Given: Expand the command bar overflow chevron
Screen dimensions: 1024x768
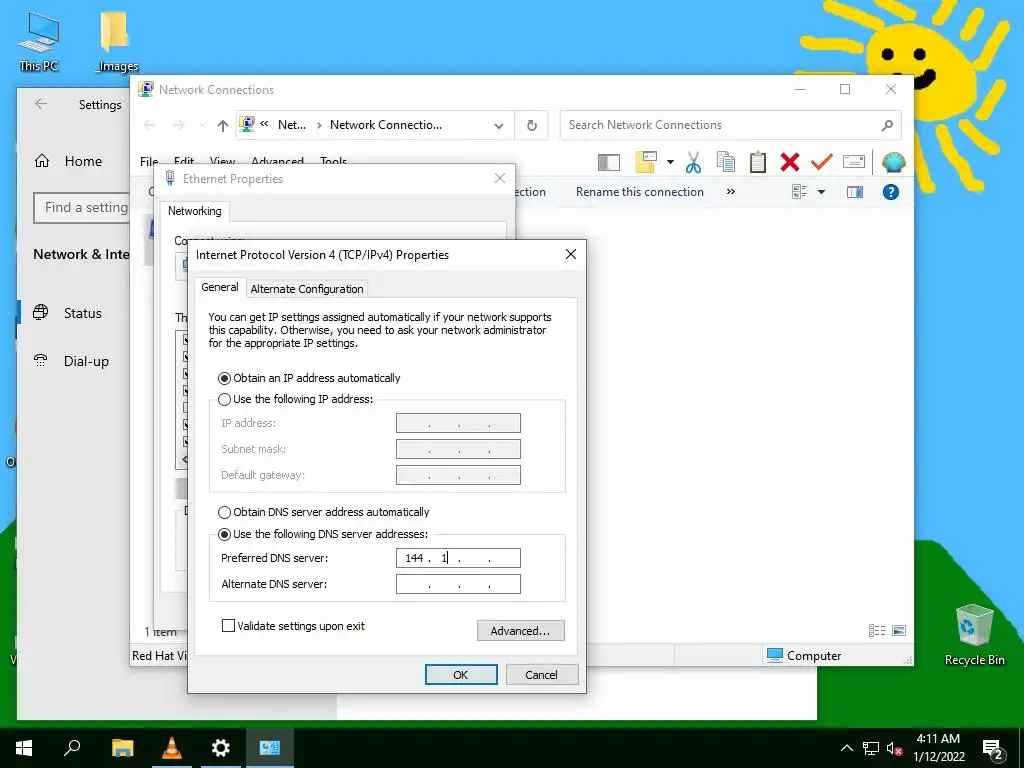Looking at the screenshot, I should (731, 192).
